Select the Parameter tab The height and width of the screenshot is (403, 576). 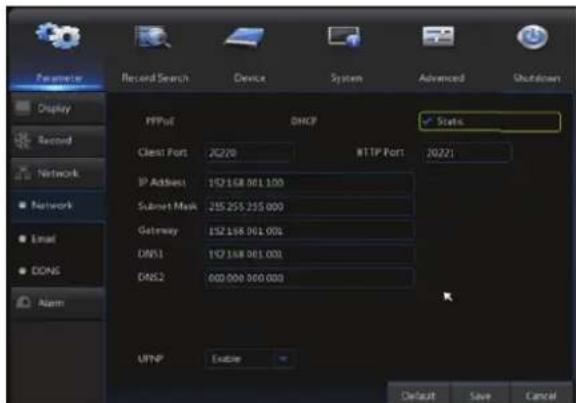pos(59,78)
